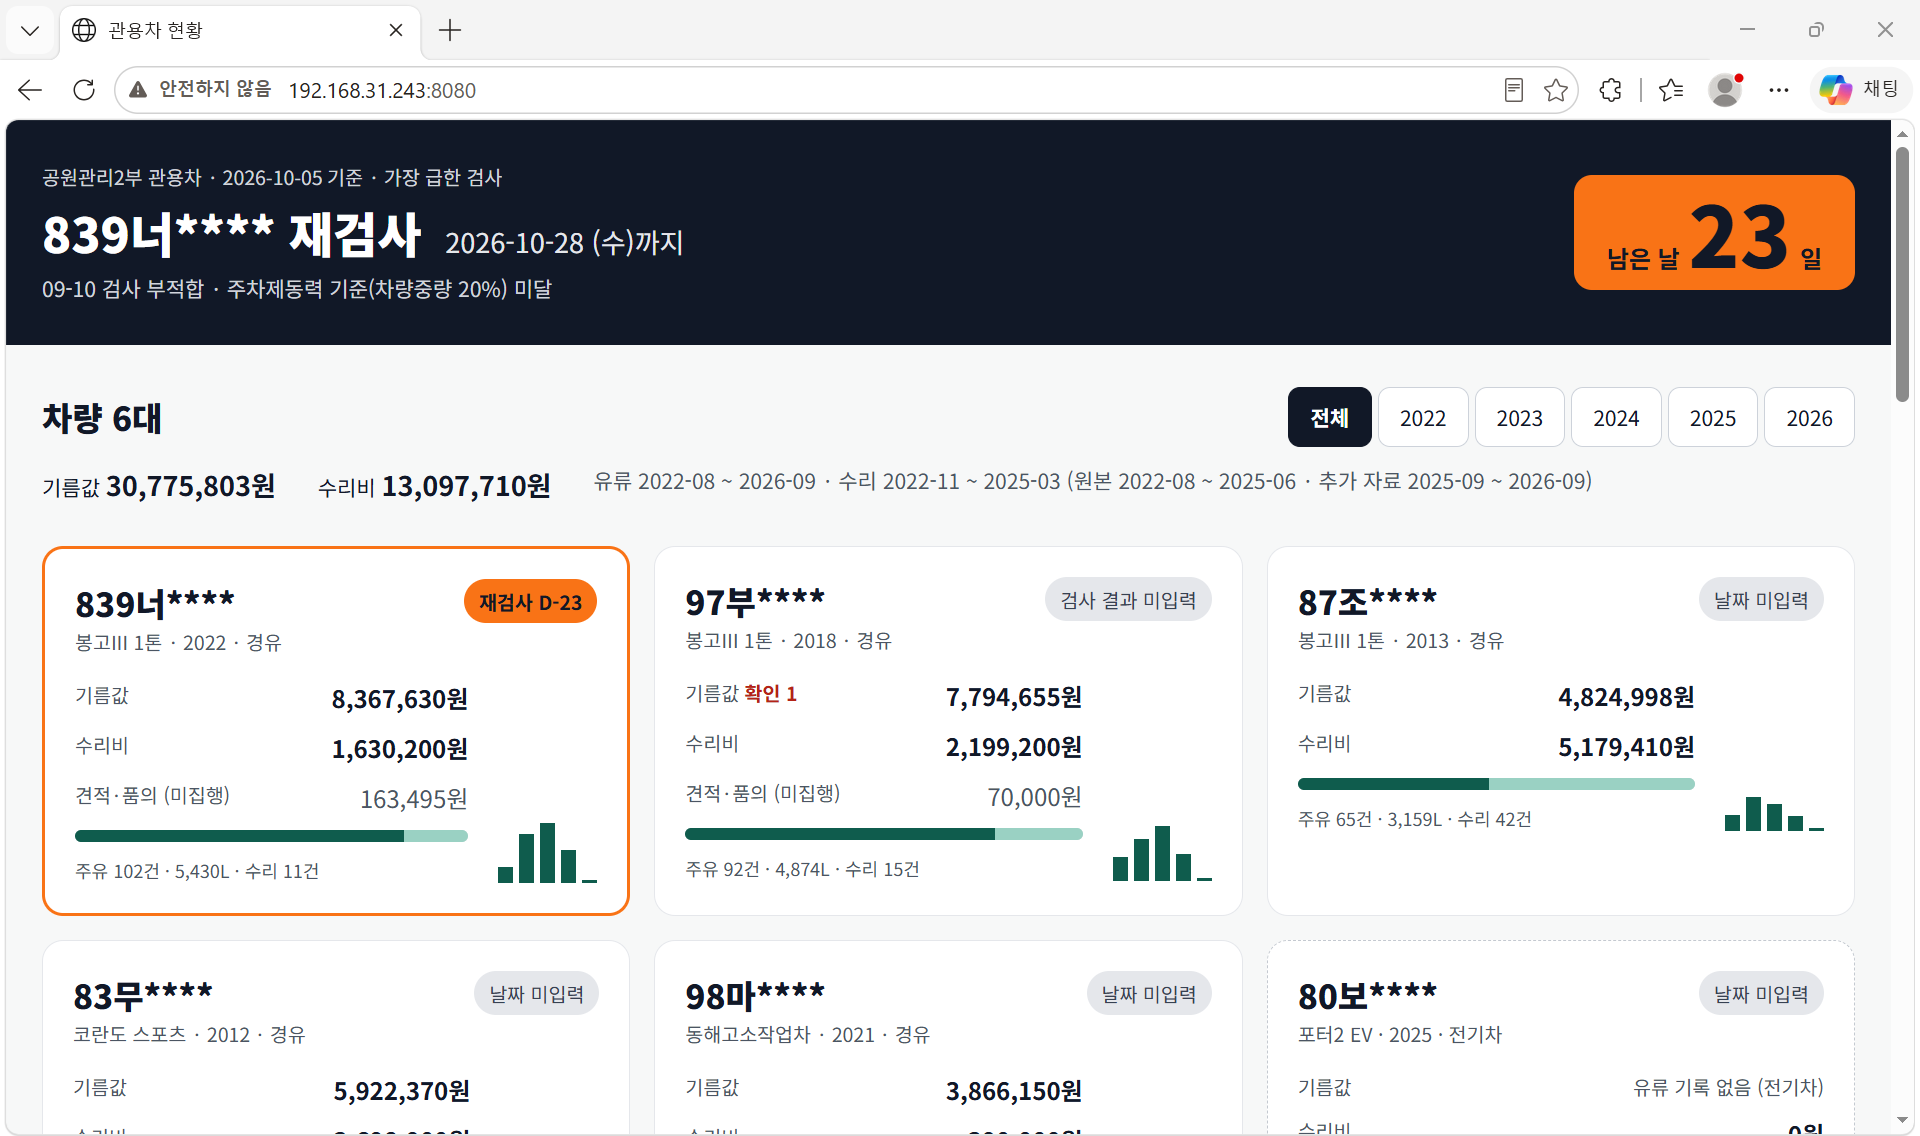
Task: Click the profile avatar icon
Action: [1725, 90]
